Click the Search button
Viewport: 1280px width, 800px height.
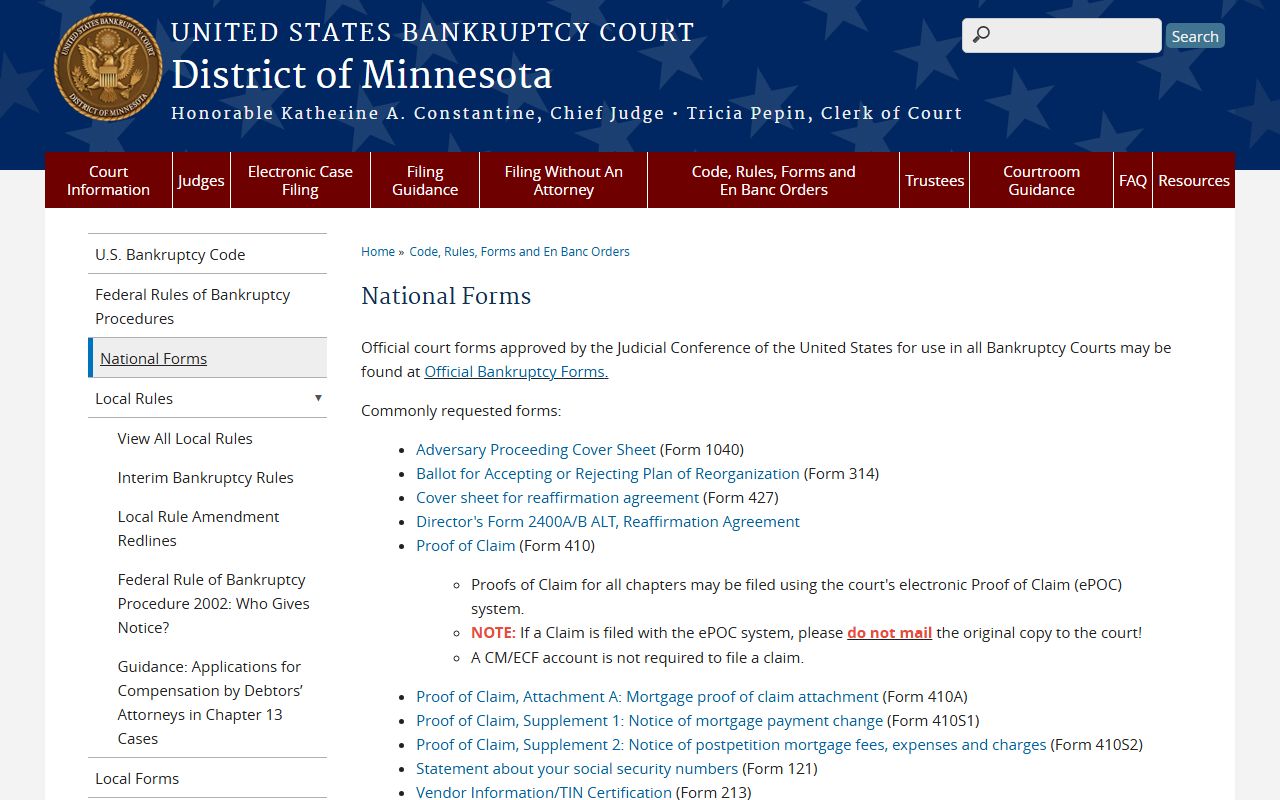coord(1195,36)
